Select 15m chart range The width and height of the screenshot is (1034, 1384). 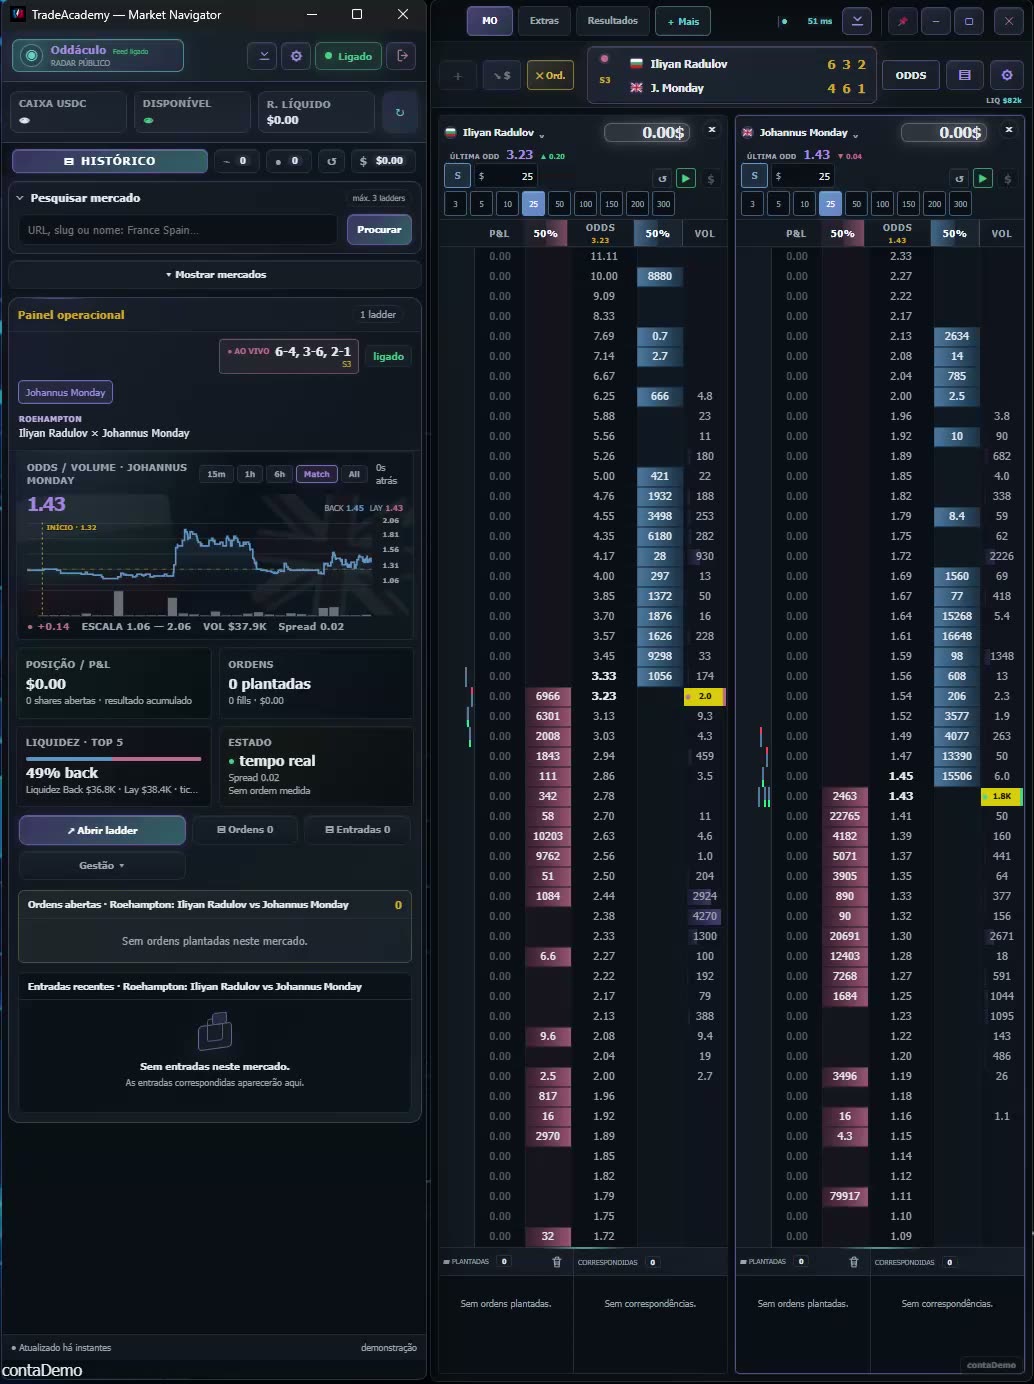point(216,474)
